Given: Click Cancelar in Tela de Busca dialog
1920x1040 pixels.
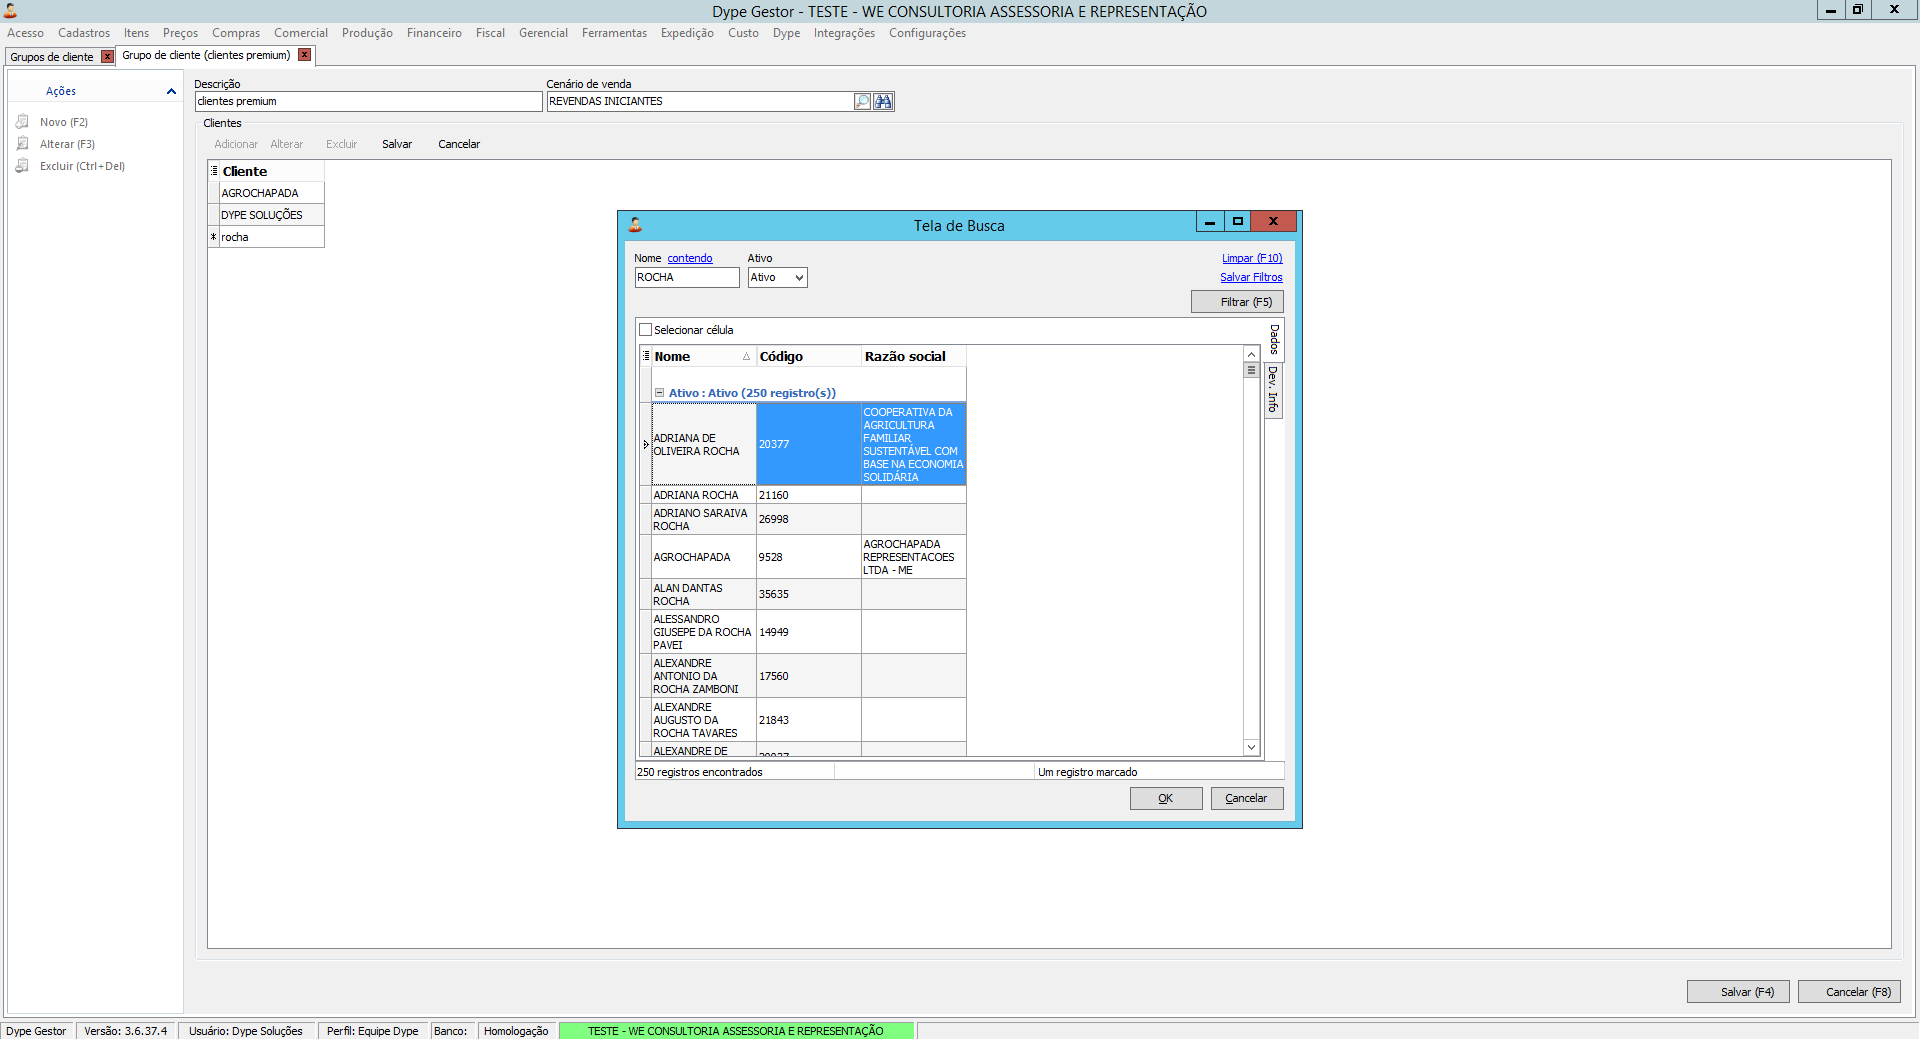Looking at the screenshot, I should (1247, 798).
